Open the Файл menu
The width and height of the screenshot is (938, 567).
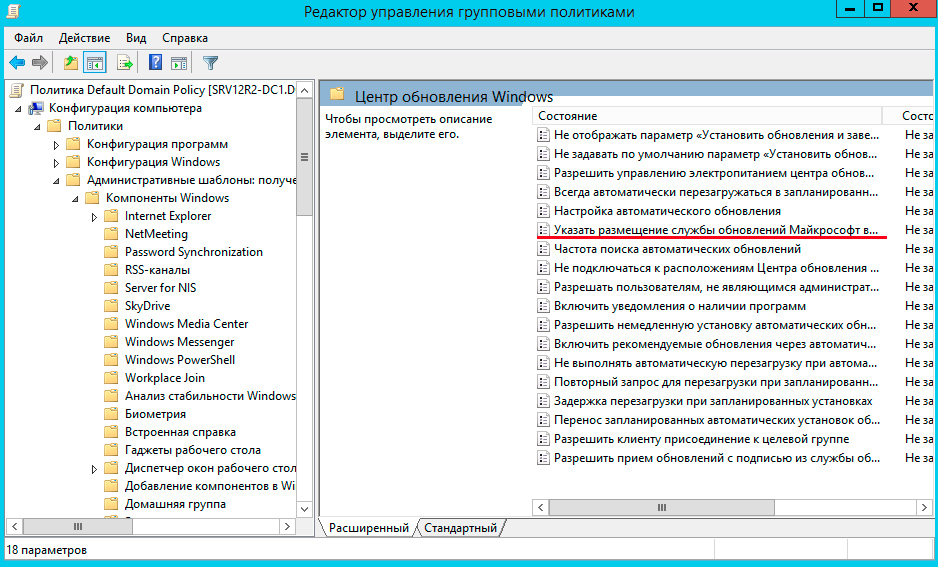[28, 38]
